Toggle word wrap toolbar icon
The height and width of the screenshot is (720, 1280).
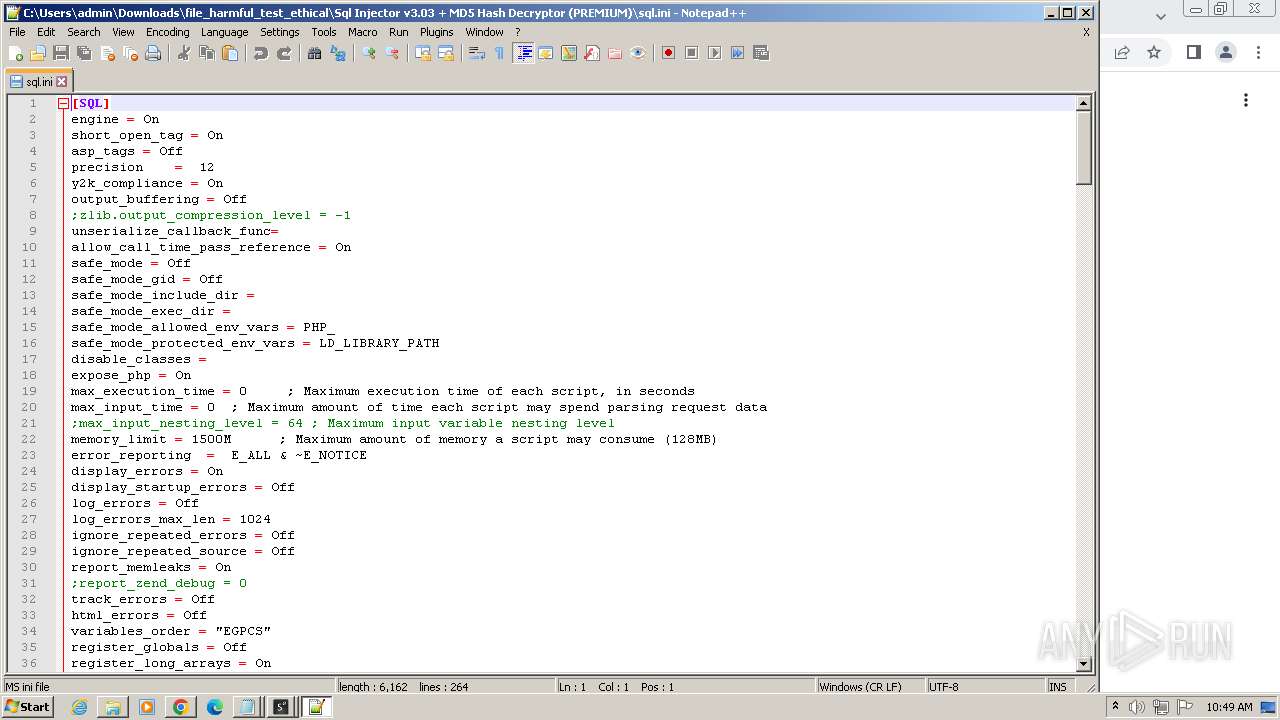tap(477, 53)
